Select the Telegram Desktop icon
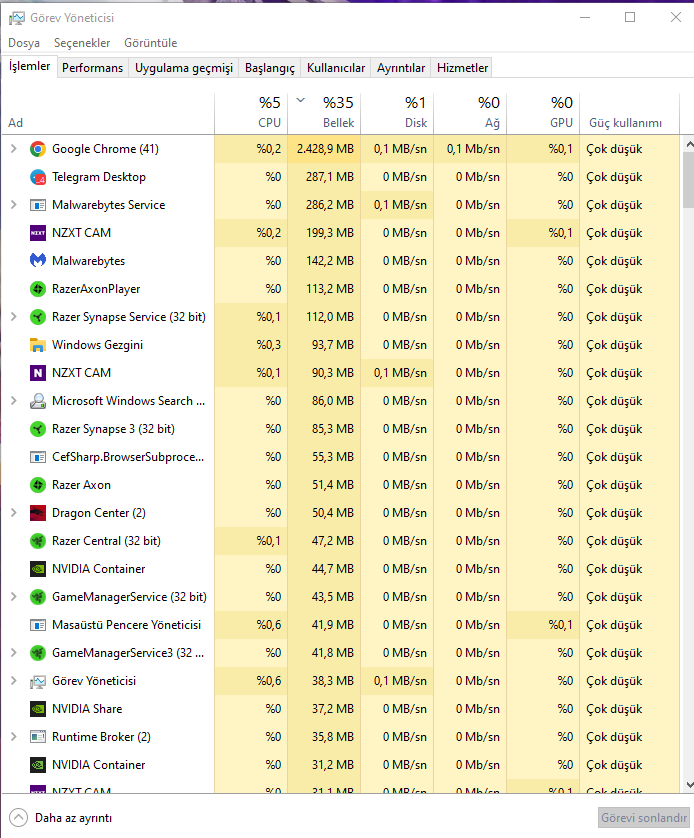The height and width of the screenshot is (838, 694). coord(38,177)
